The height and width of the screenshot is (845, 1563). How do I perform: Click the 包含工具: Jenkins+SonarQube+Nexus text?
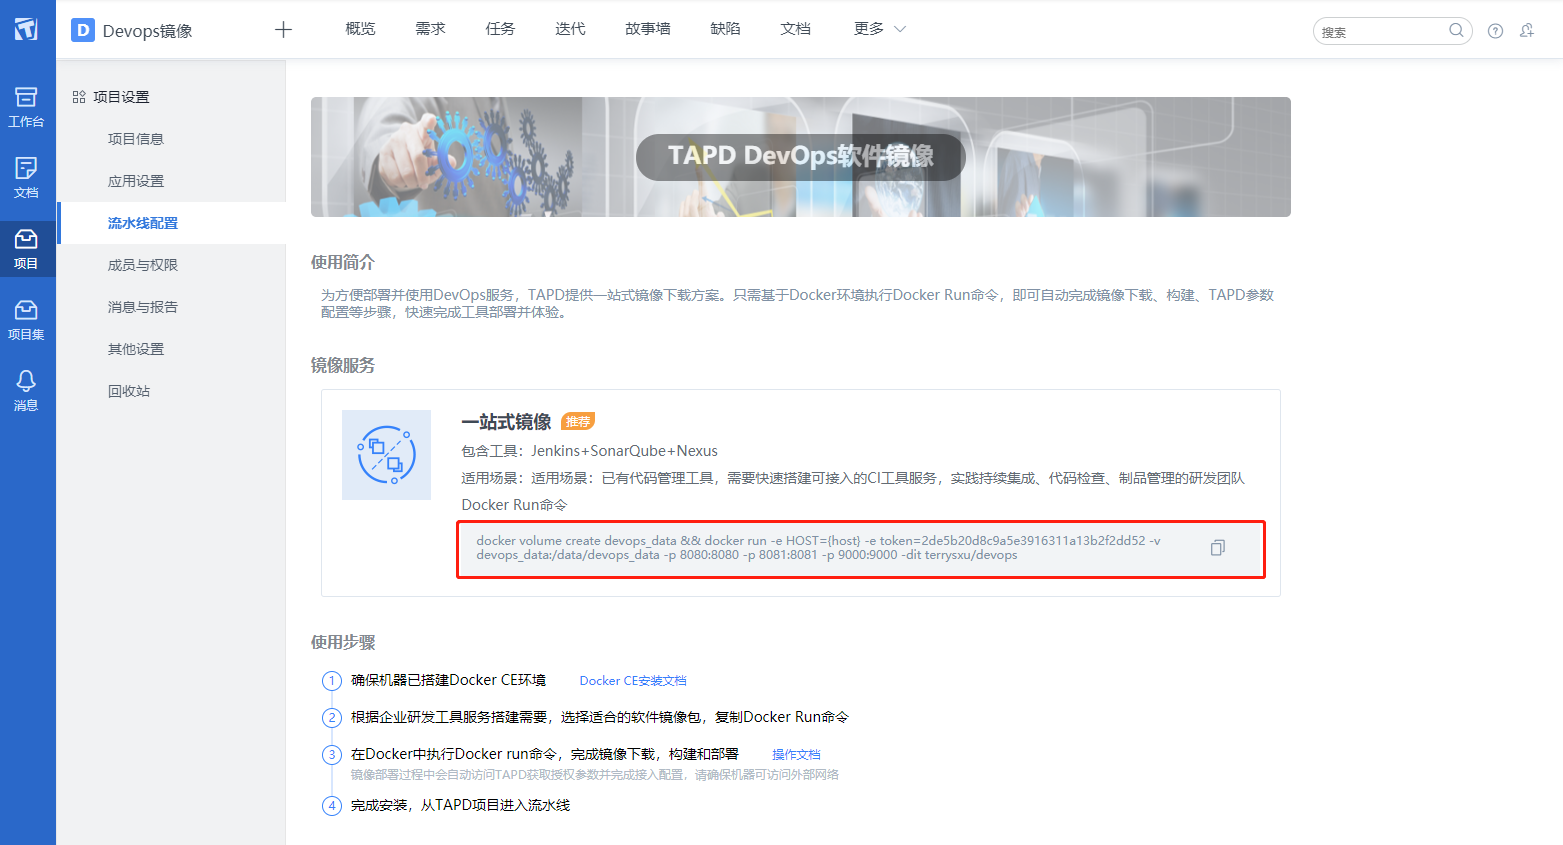589,451
